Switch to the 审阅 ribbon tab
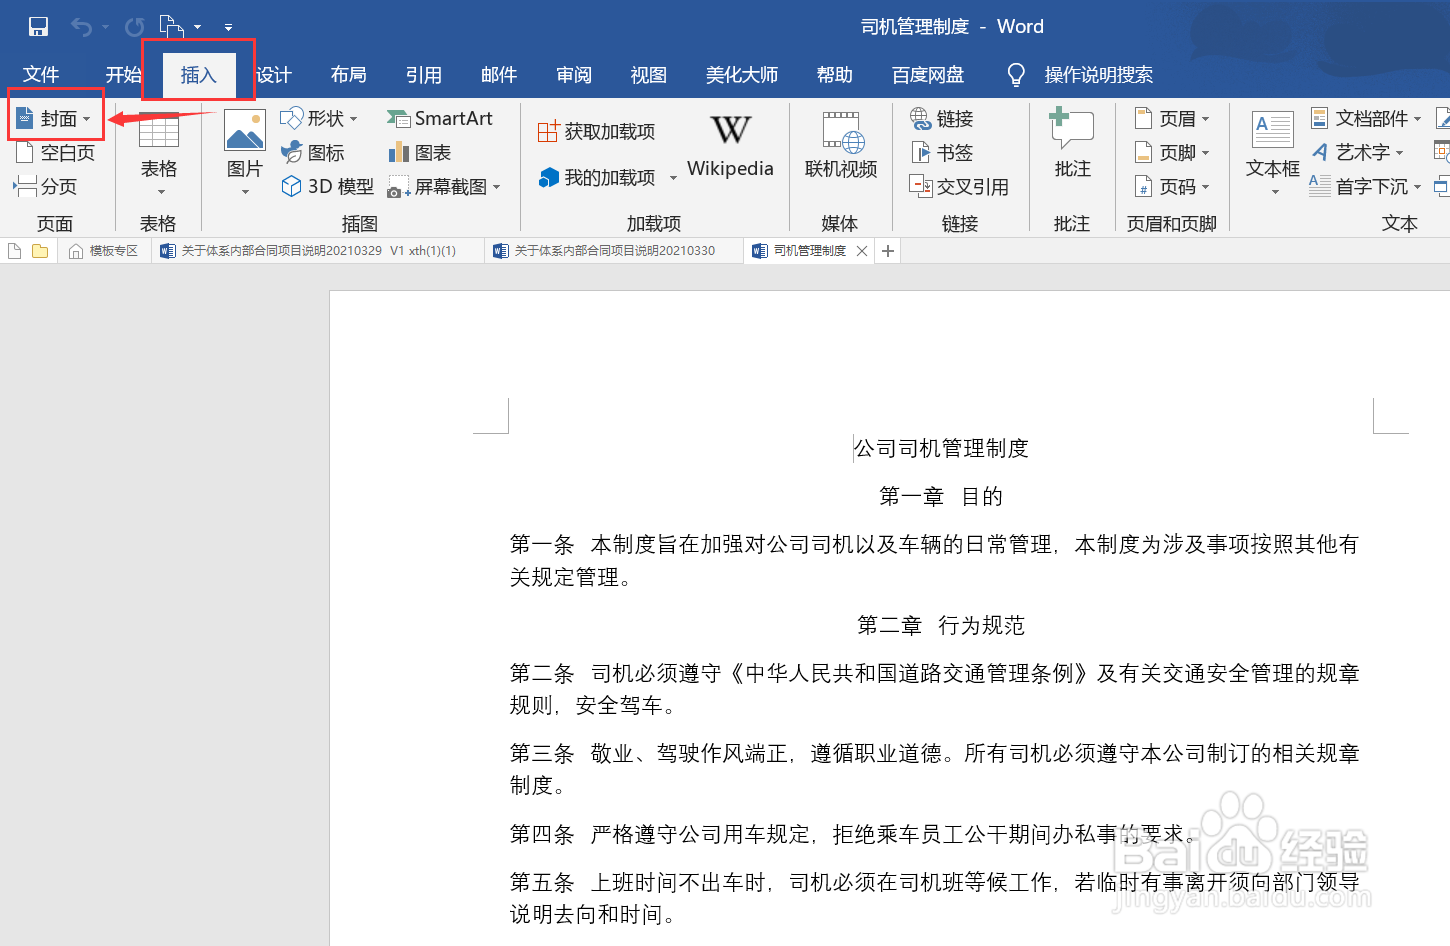1450x946 pixels. [x=573, y=74]
